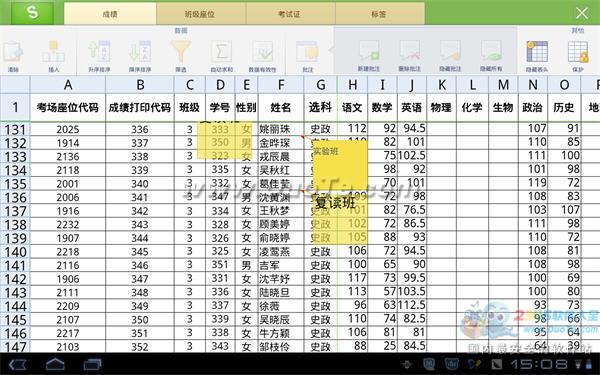
Task: Switch to the 成绩 sheet tab
Action: 110,14
